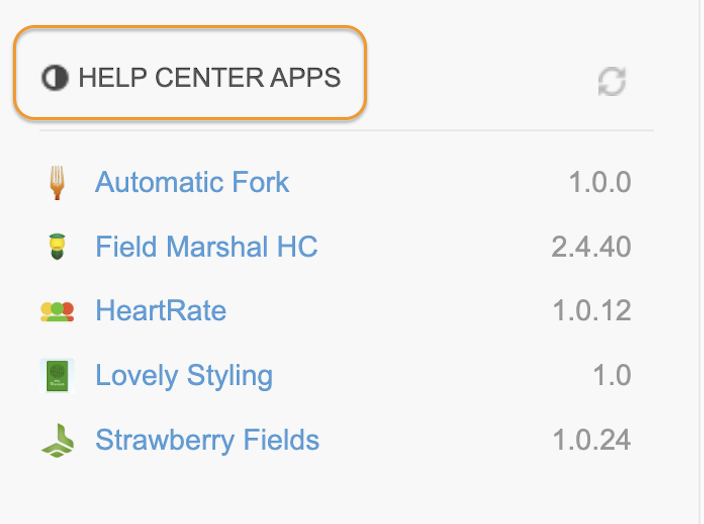
Task: Click the HeartRate people icon
Action: pos(57,311)
